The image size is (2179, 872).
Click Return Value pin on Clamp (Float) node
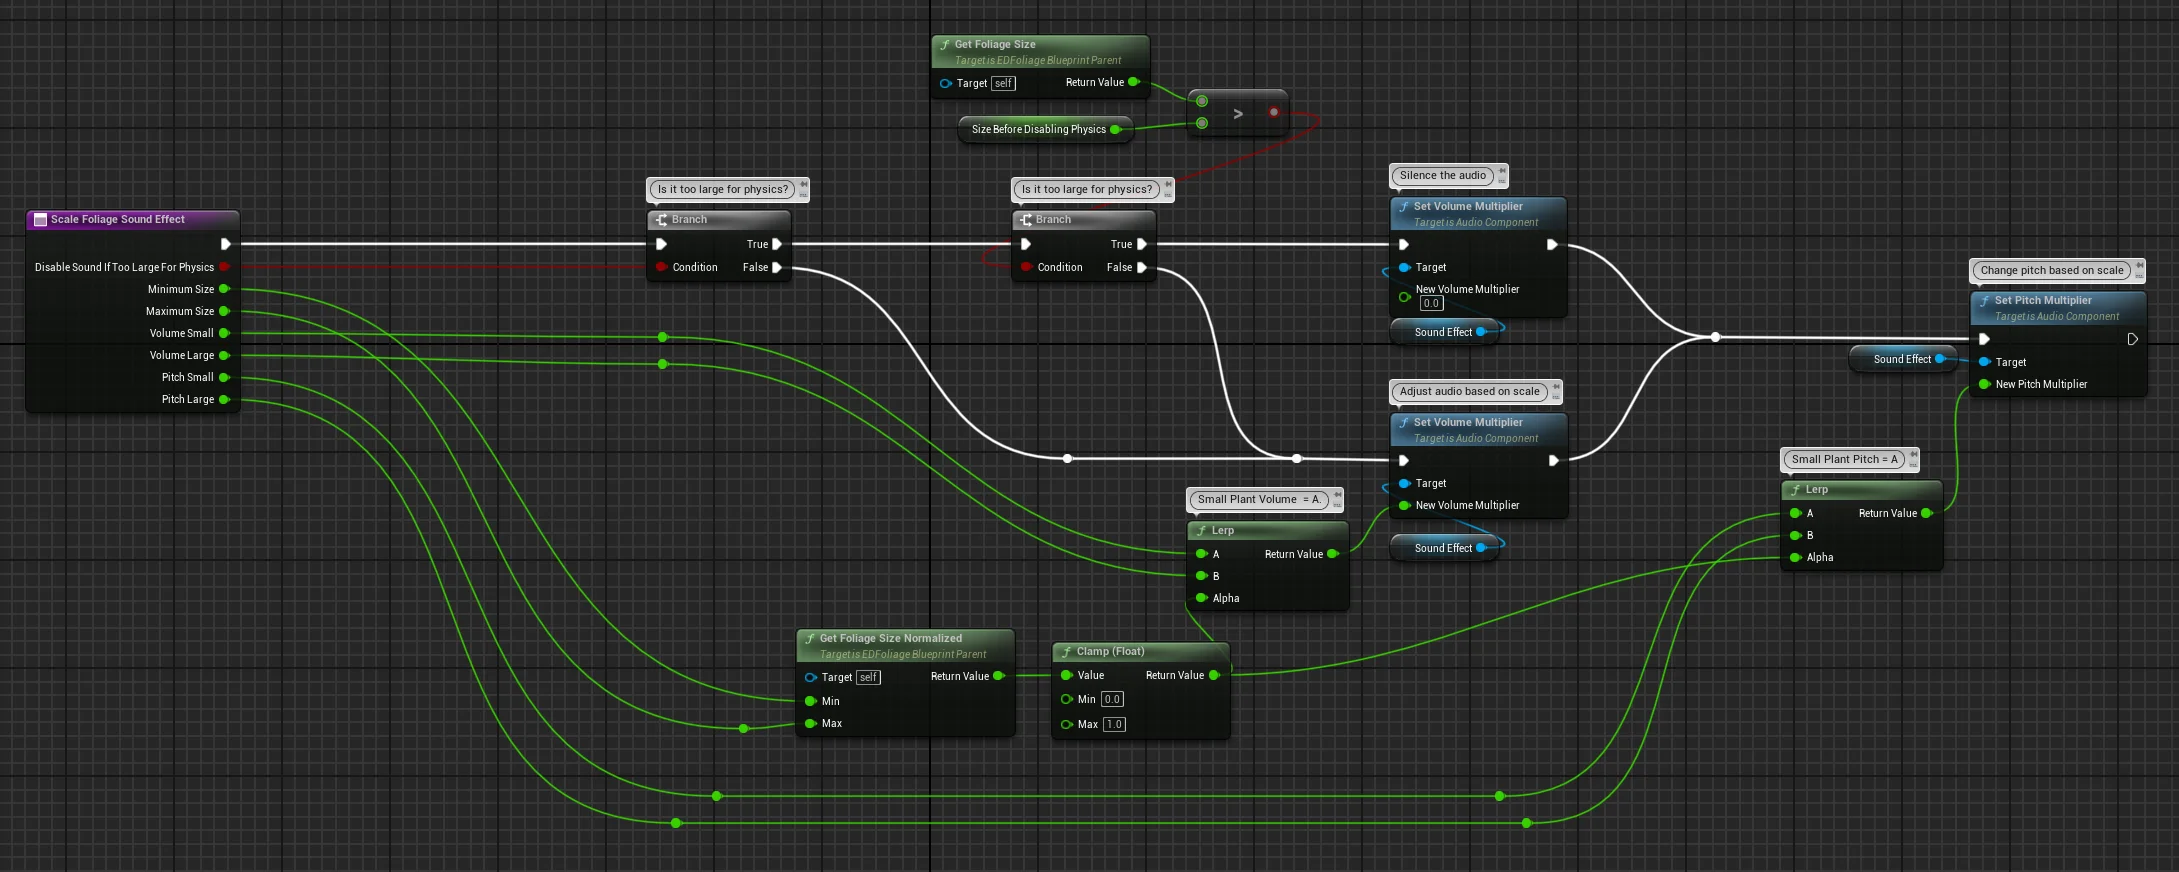(x=1214, y=675)
